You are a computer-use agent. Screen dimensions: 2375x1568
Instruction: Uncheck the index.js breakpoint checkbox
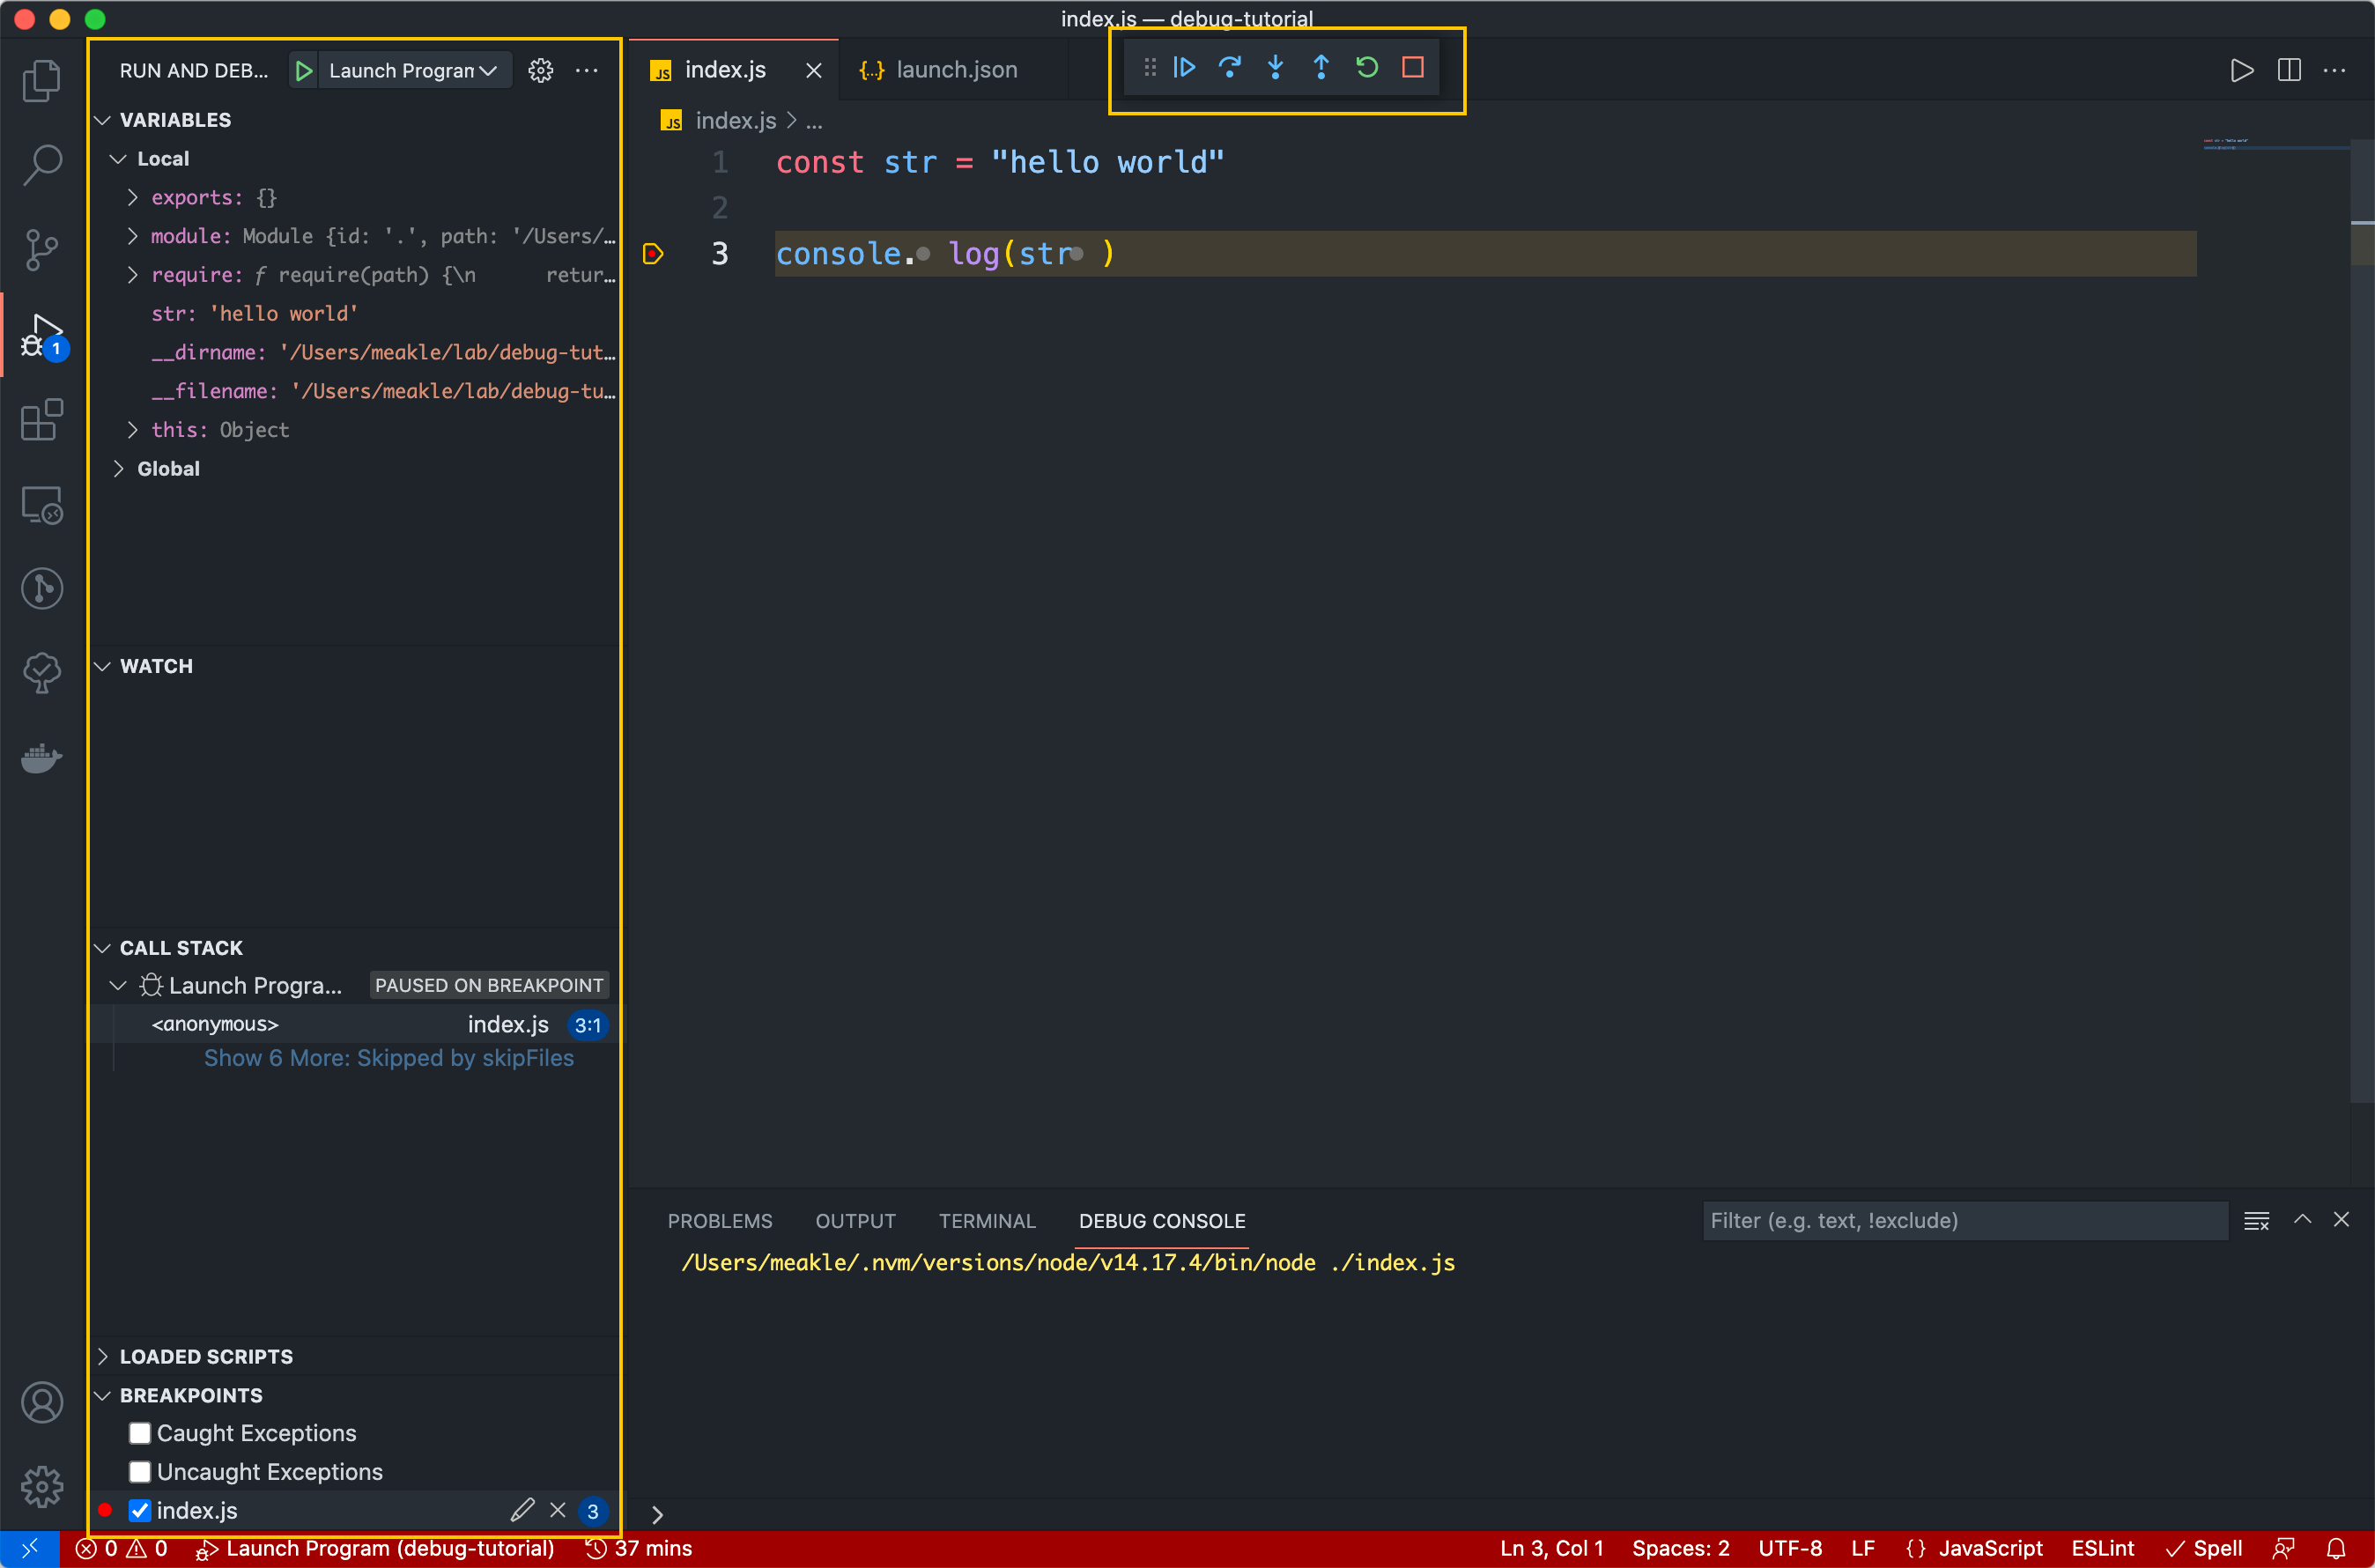pos(140,1510)
